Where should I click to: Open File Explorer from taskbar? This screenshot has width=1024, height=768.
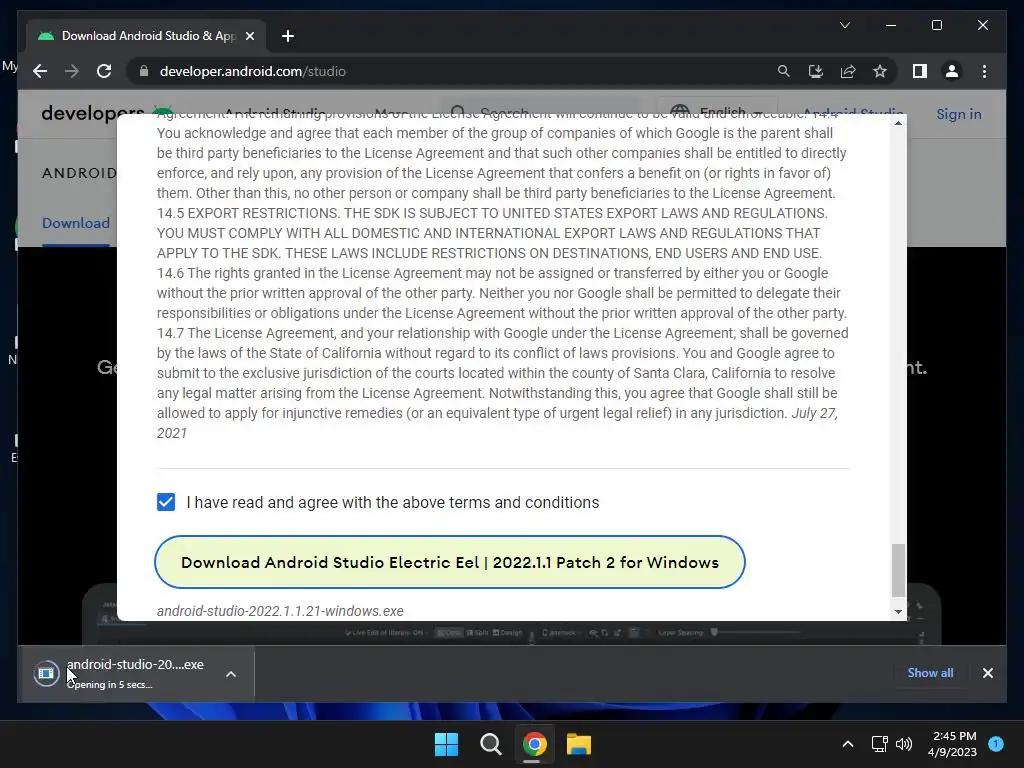(x=579, y=744)
